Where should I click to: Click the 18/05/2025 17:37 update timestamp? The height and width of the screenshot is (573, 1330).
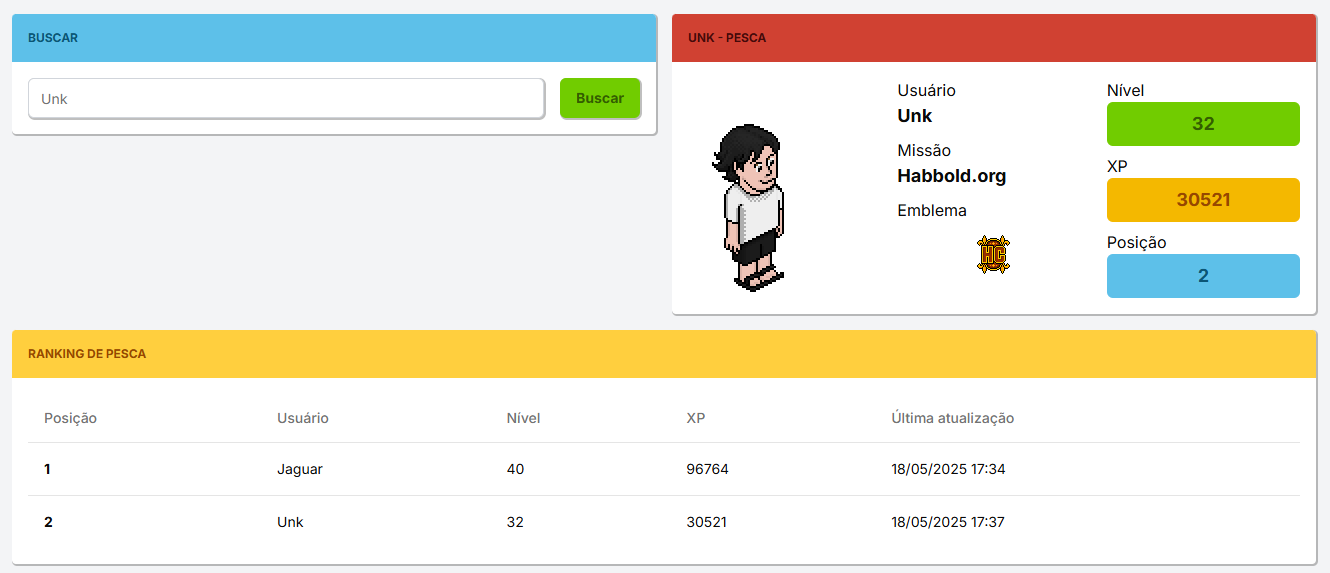coord(947,522)
